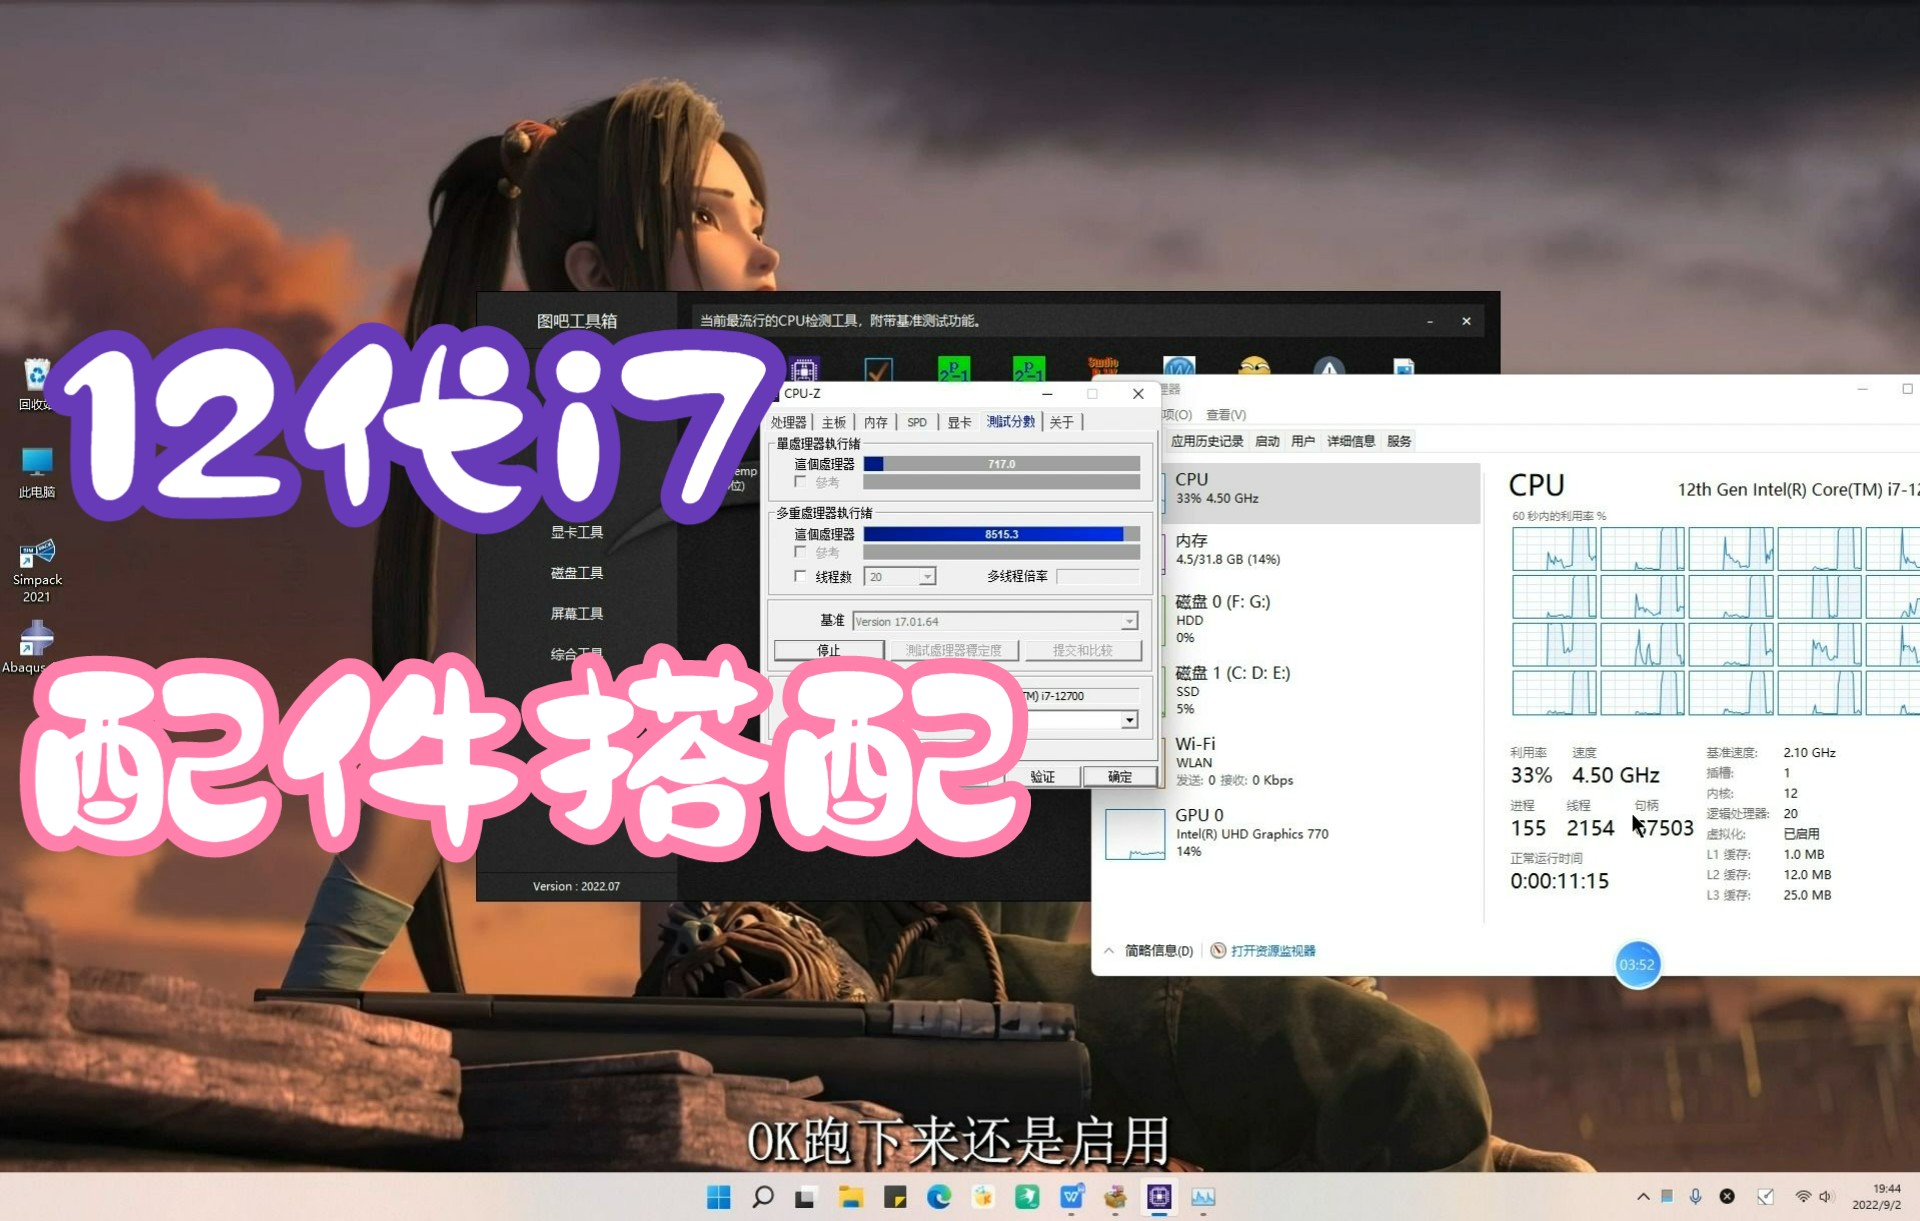Image resolution: width=1920 pixels, height=1221 pixels.
Task: Open the 启动 tab in Task Manager
Action: click(1267, 441)
